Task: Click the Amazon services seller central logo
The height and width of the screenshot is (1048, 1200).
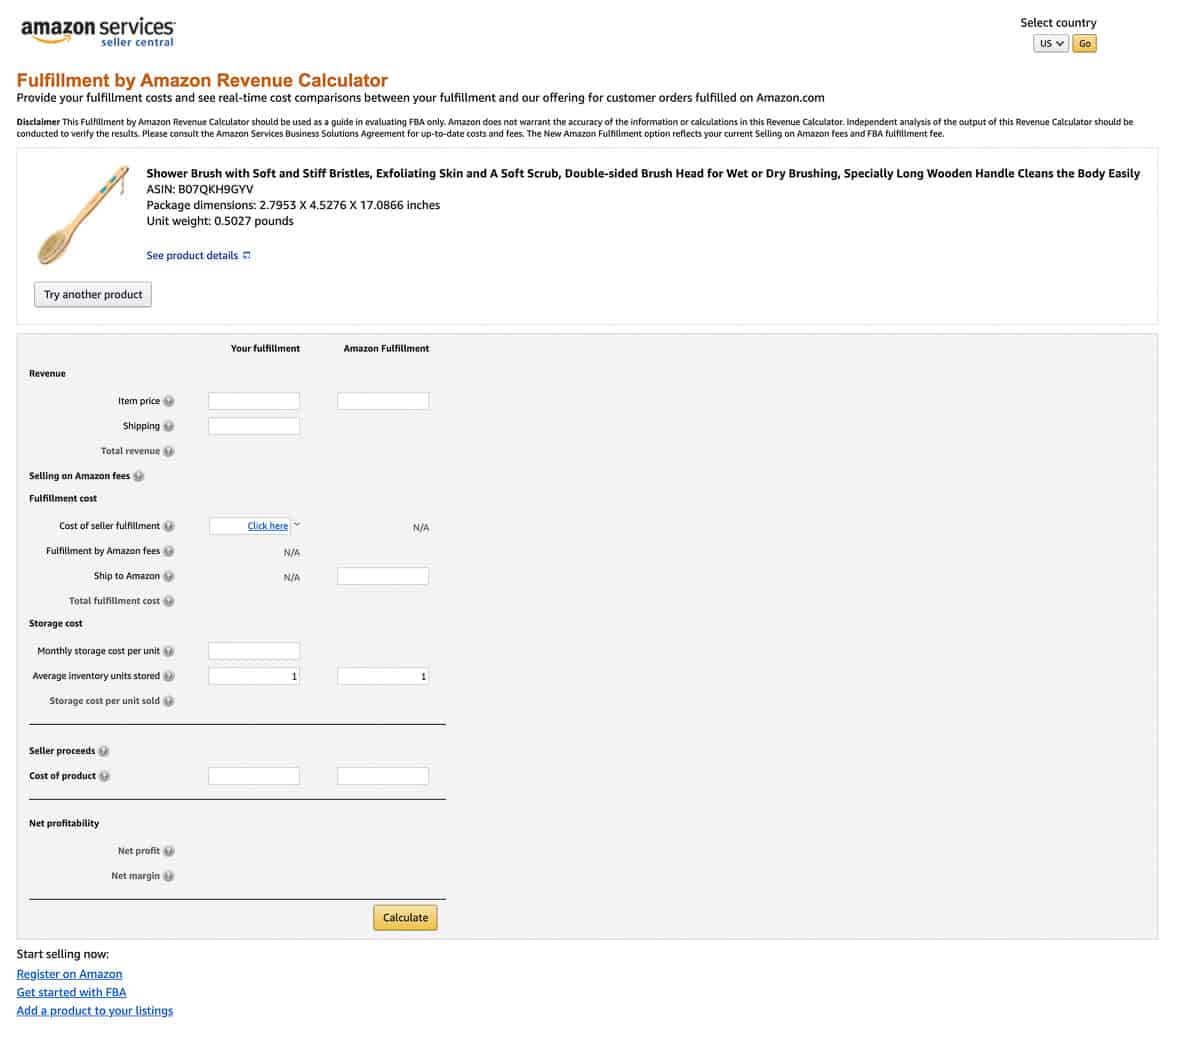Action: [96, 31]
